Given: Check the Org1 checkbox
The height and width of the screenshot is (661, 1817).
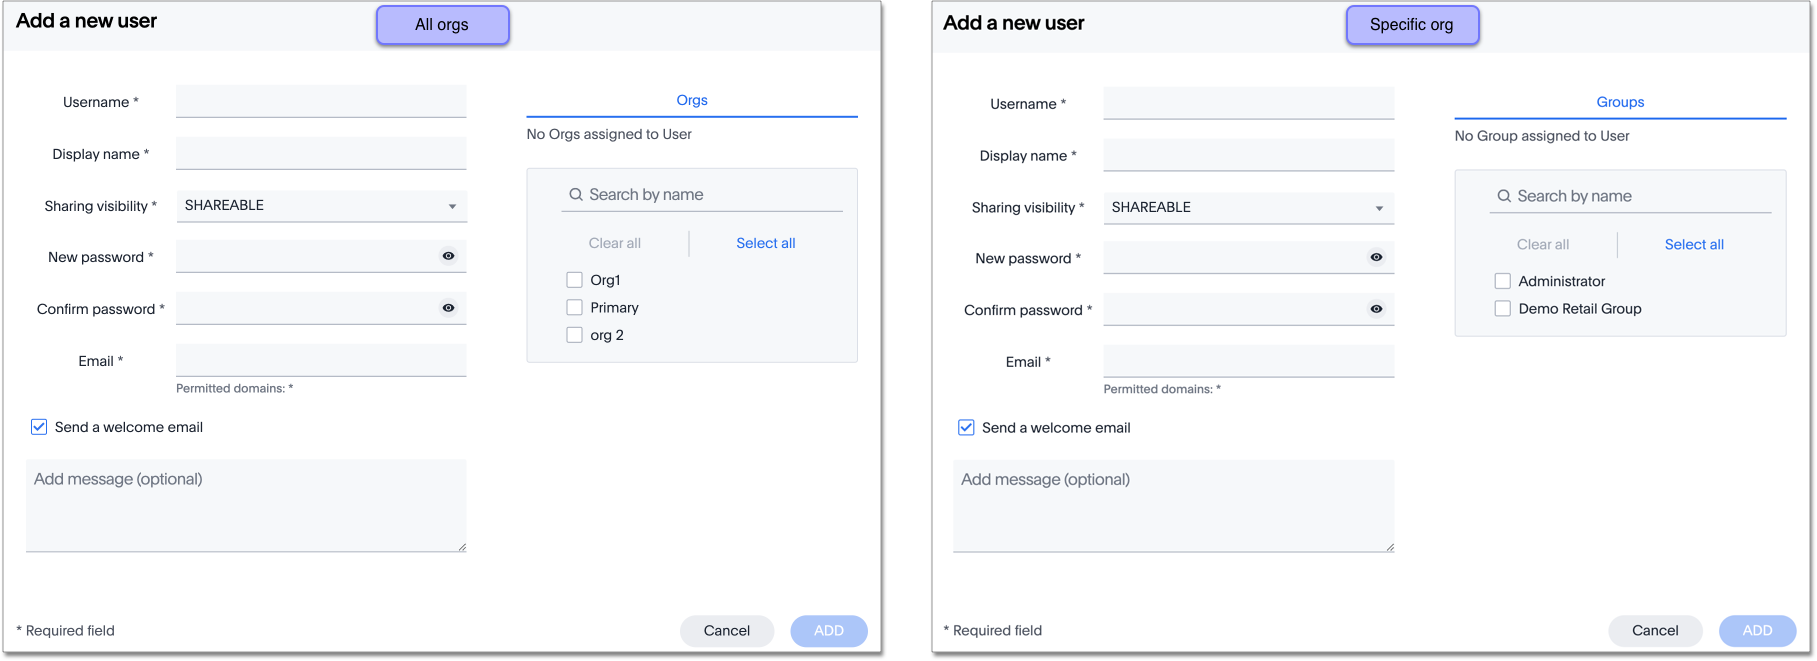Looking at the screenshot, I should pos(575,280).
